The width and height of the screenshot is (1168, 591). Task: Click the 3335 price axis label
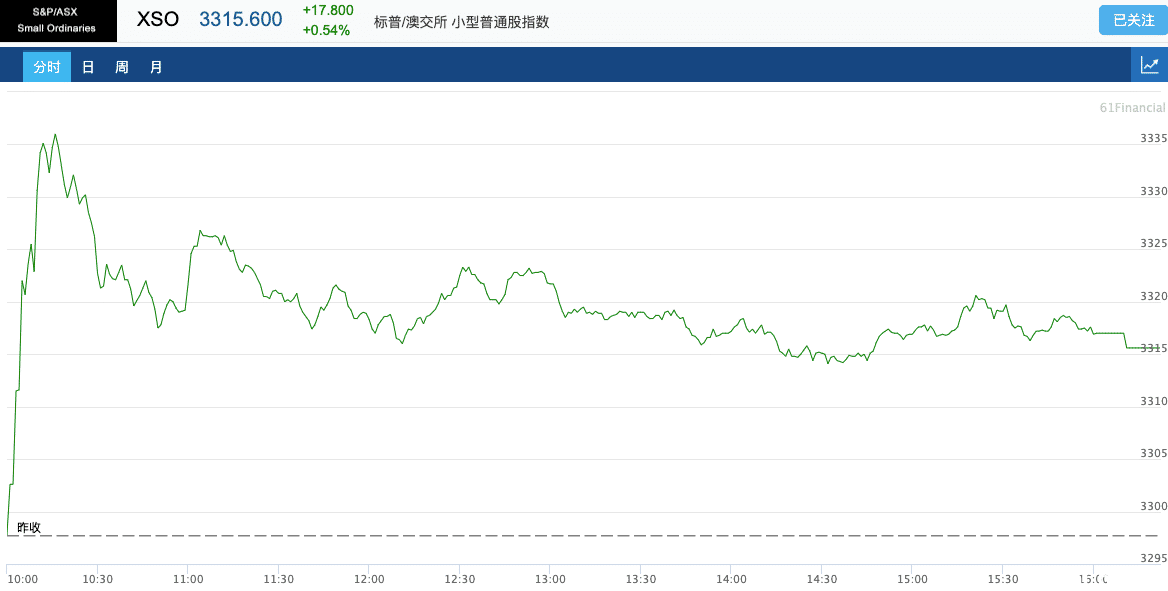(1153, 139)
